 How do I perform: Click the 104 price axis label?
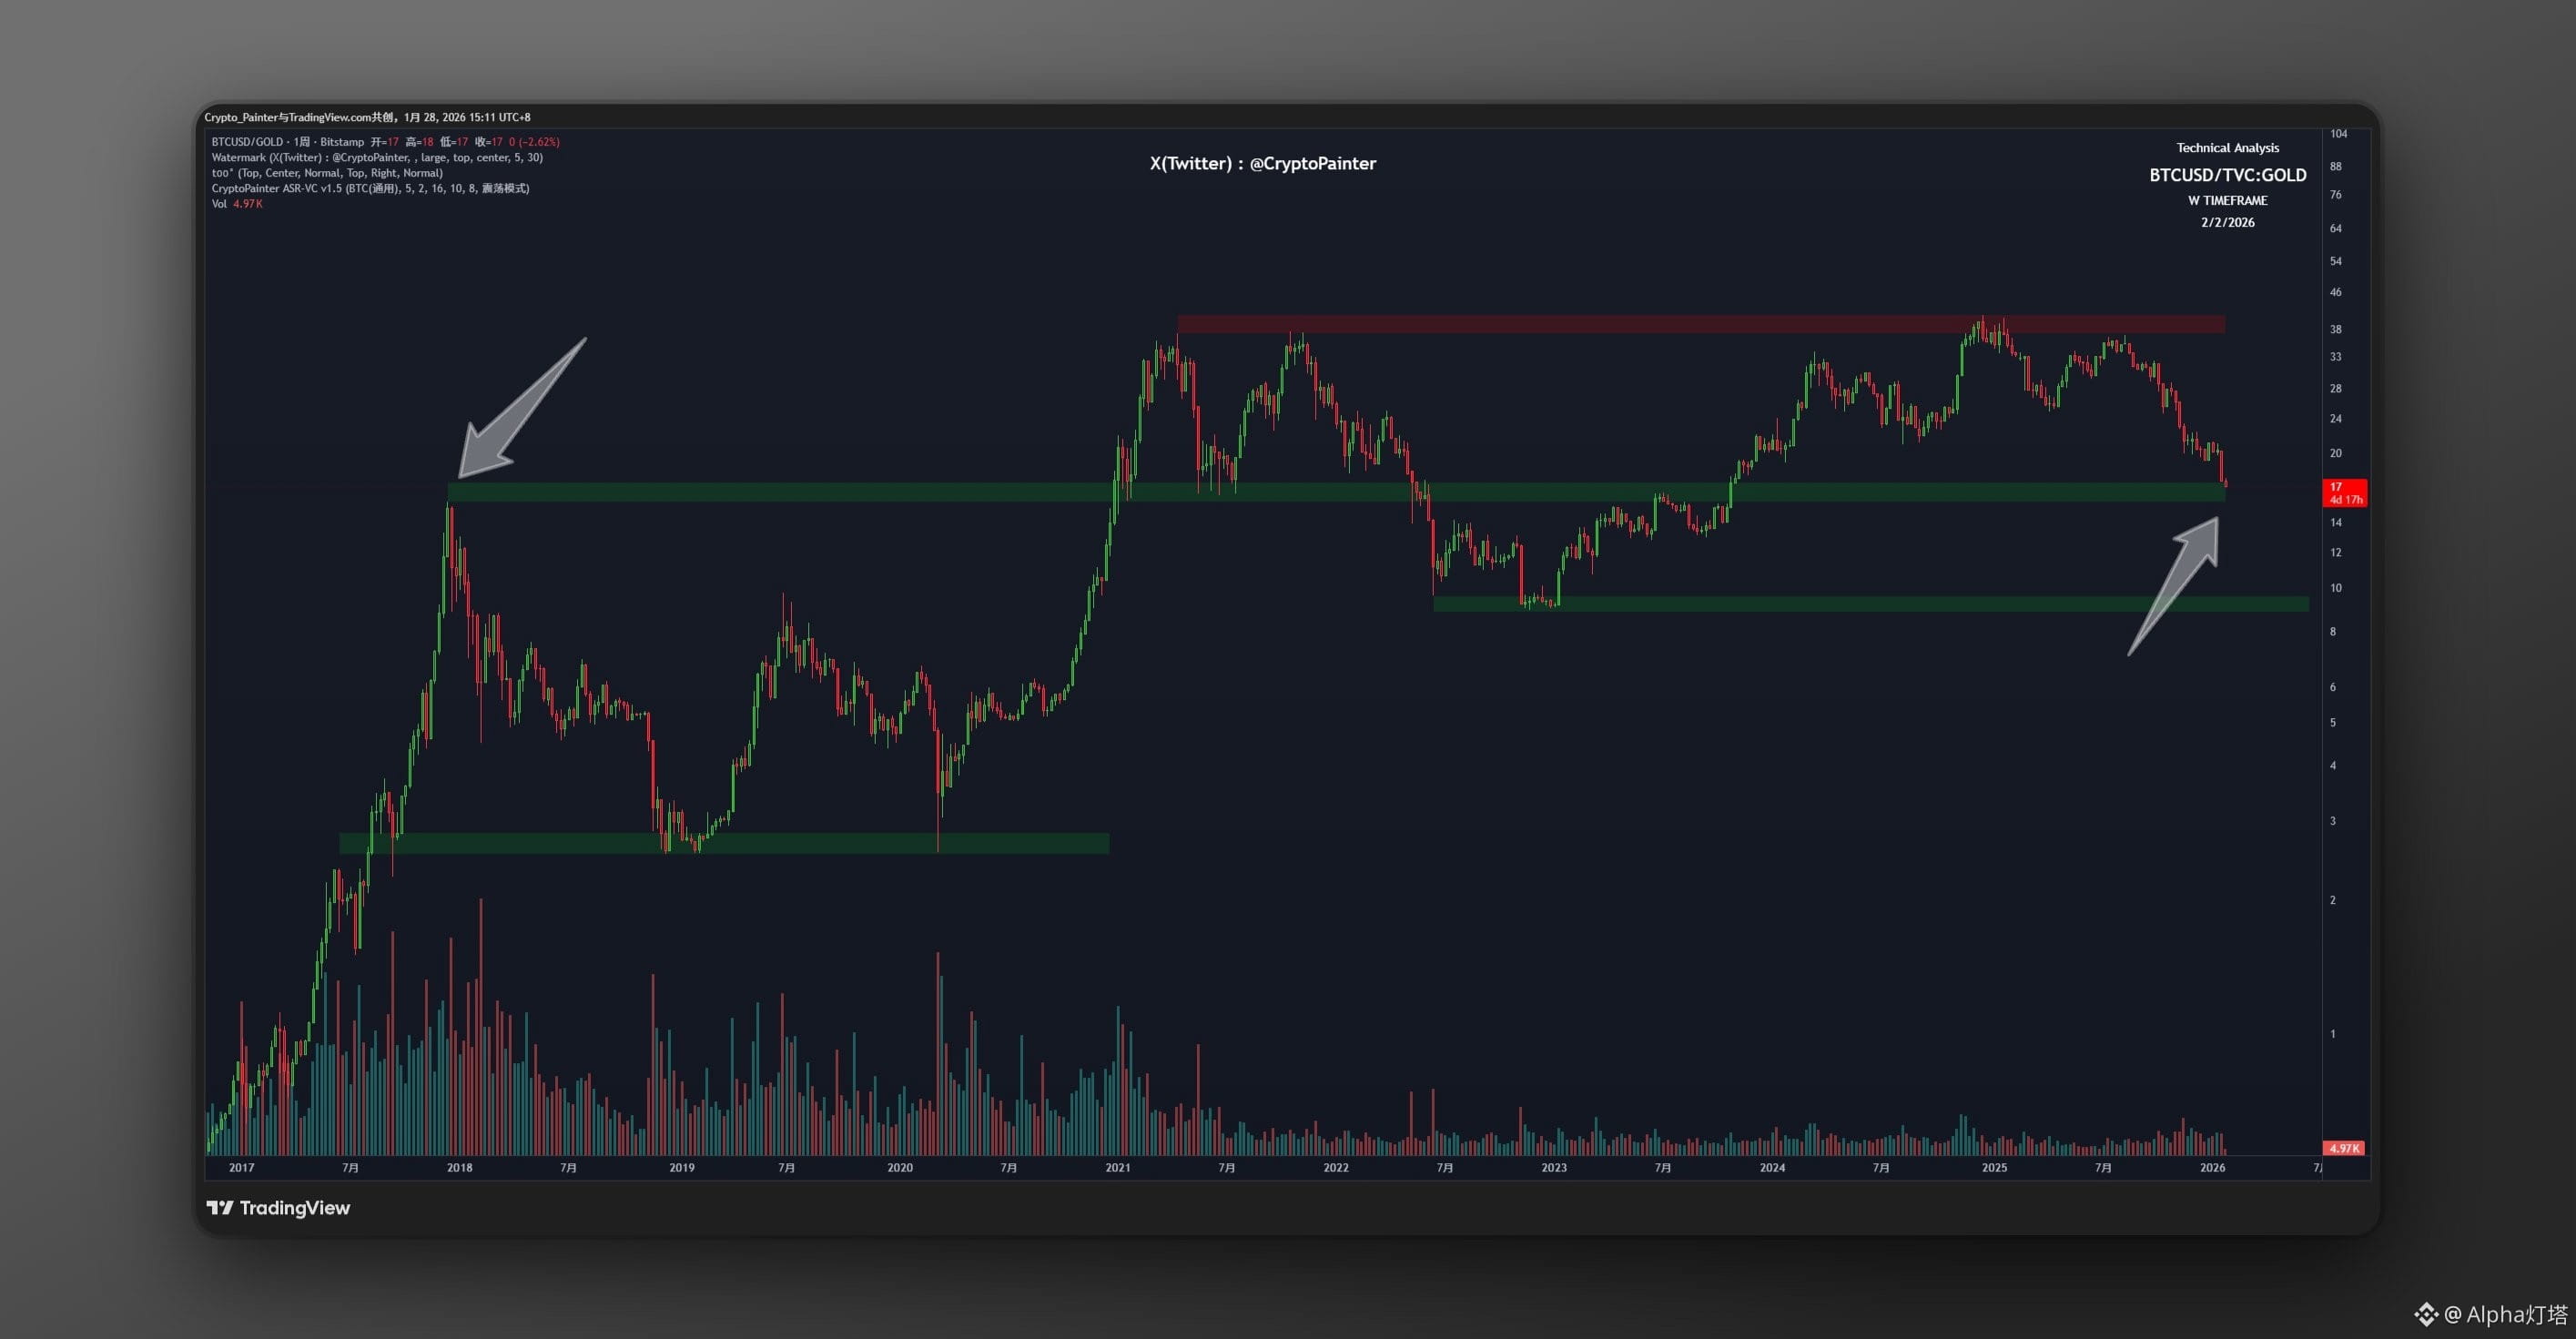pyautogui.click(x=2338, y=134)
